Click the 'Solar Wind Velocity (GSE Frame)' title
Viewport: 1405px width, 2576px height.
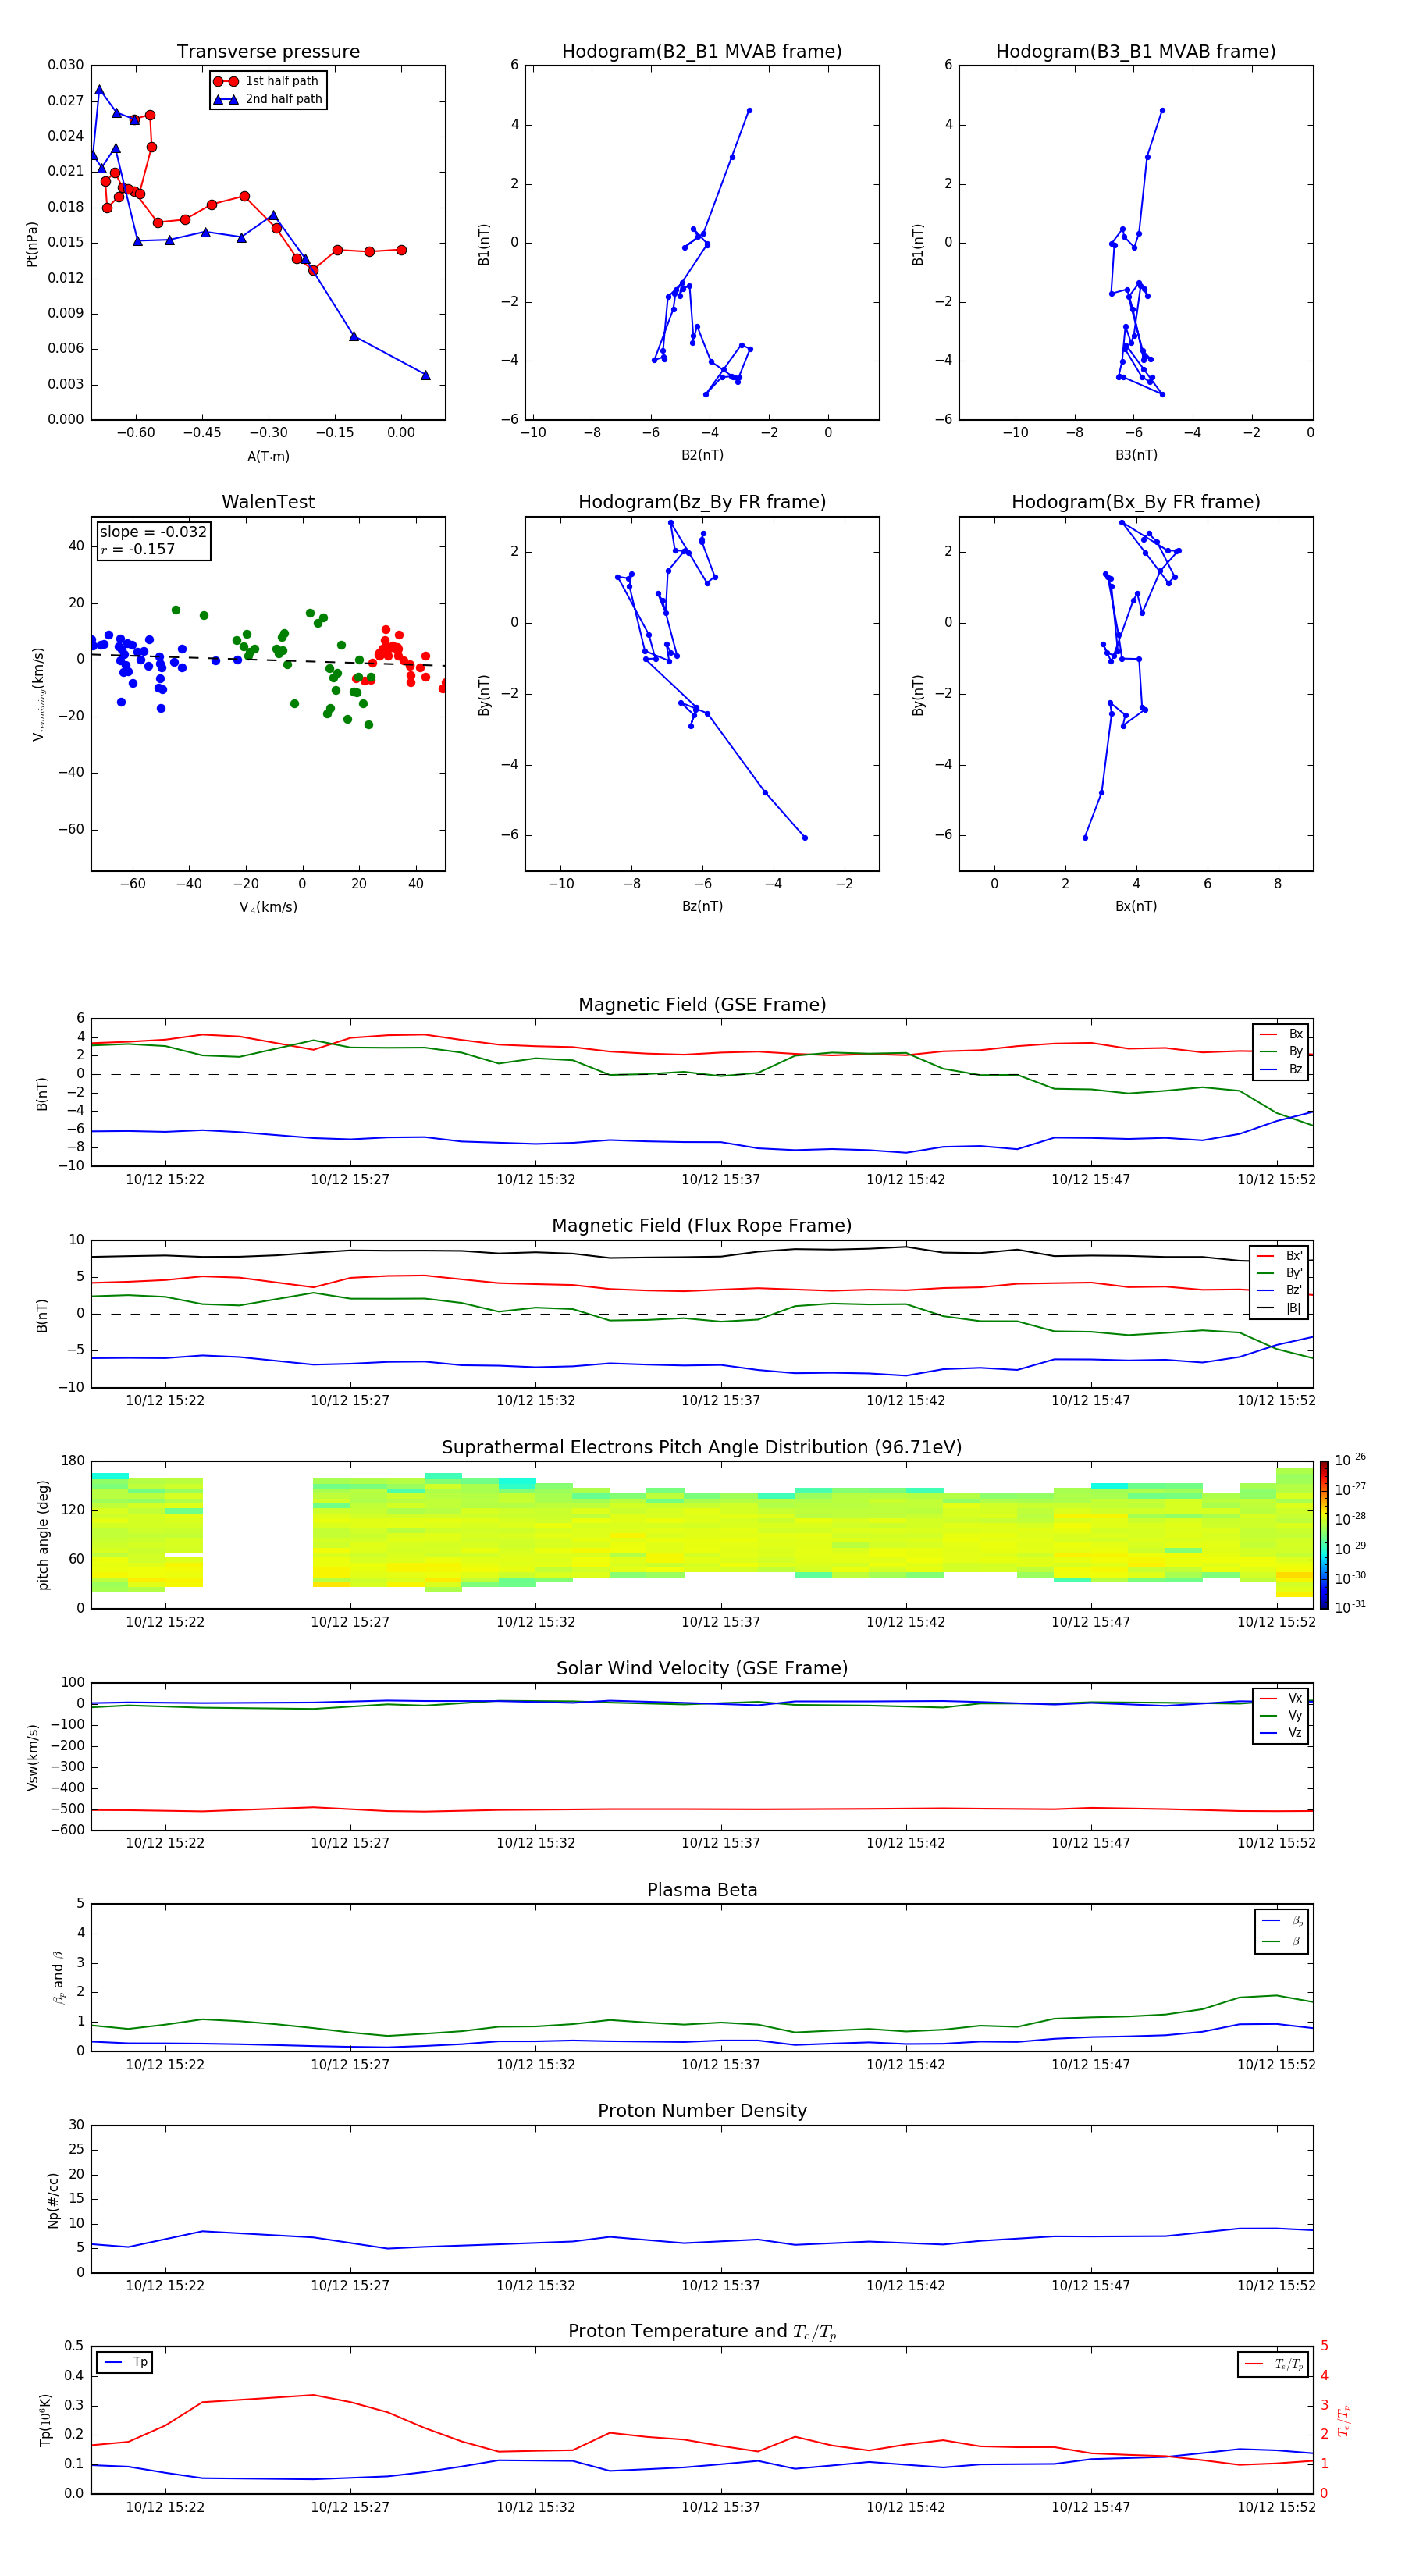click(702, 1669)
